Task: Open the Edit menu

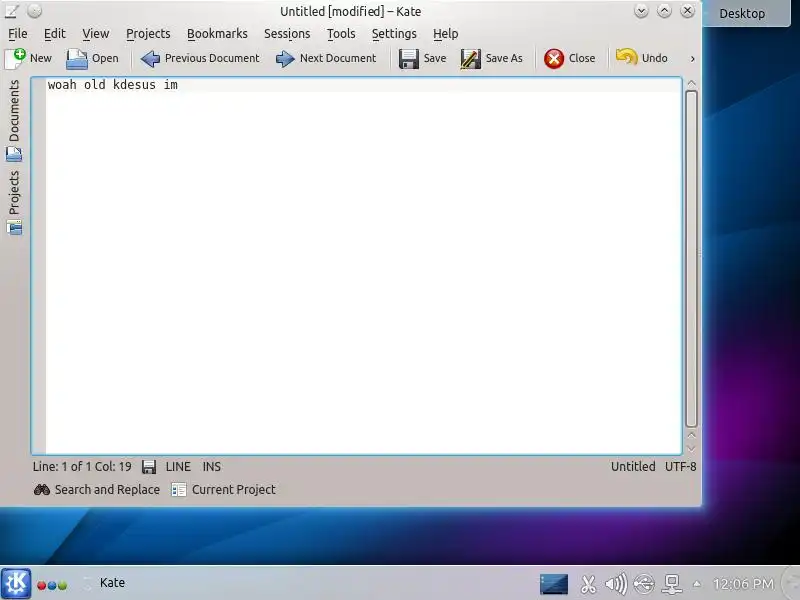Action: [55, 34]
